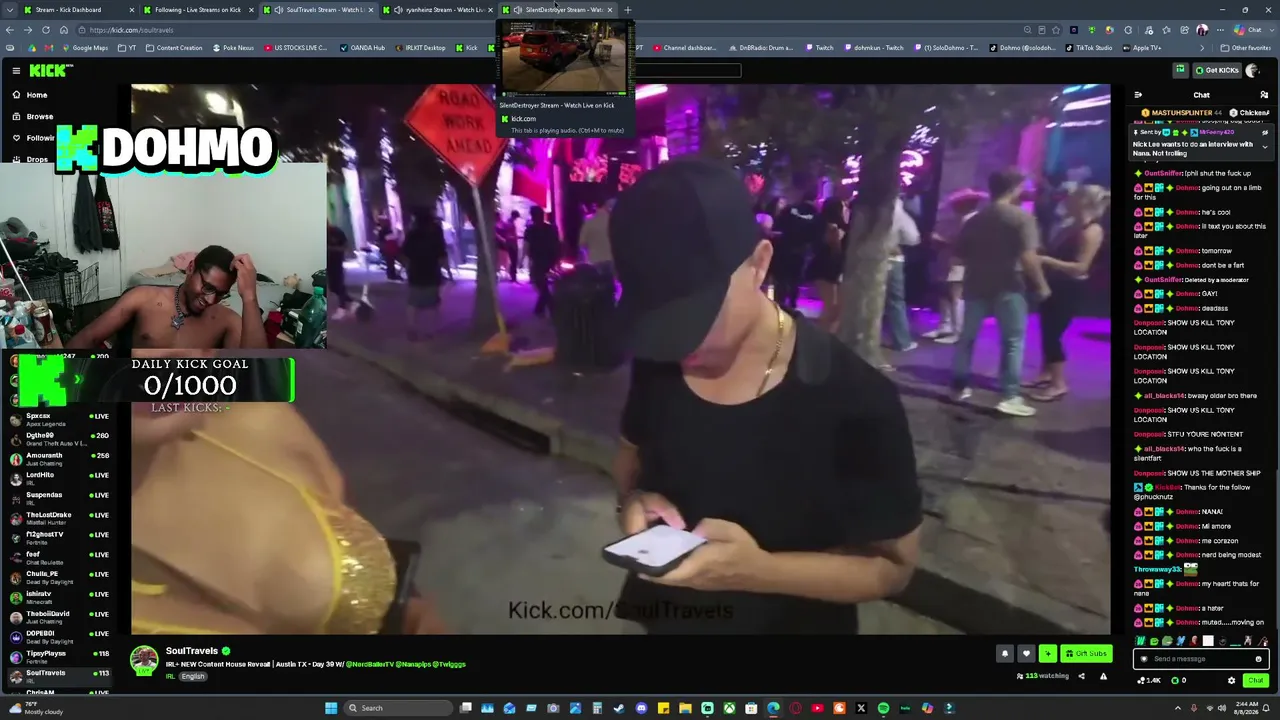This screenshot has width=1280, height=720.
Task: Open the Windows Start menu
Action: point(331,708)
